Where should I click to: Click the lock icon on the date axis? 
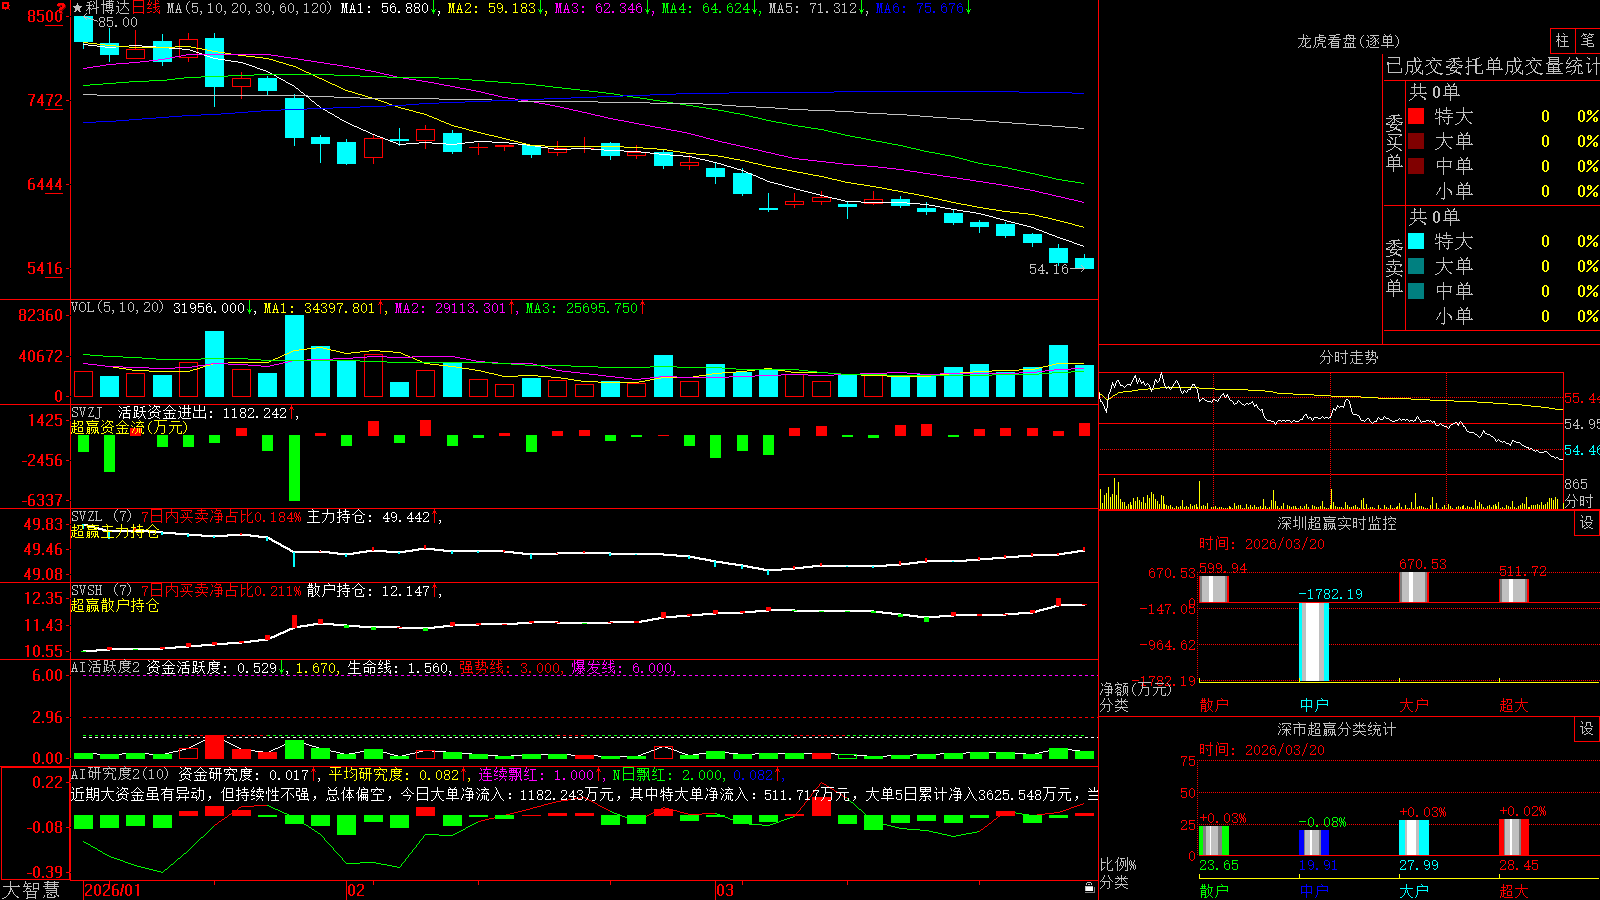(x=1090, y=888)
